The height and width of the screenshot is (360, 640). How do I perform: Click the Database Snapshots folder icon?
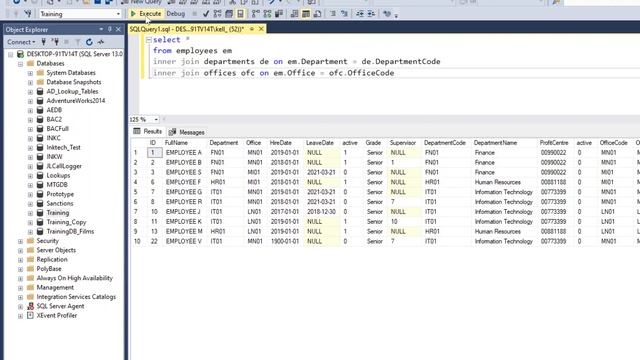40,82
